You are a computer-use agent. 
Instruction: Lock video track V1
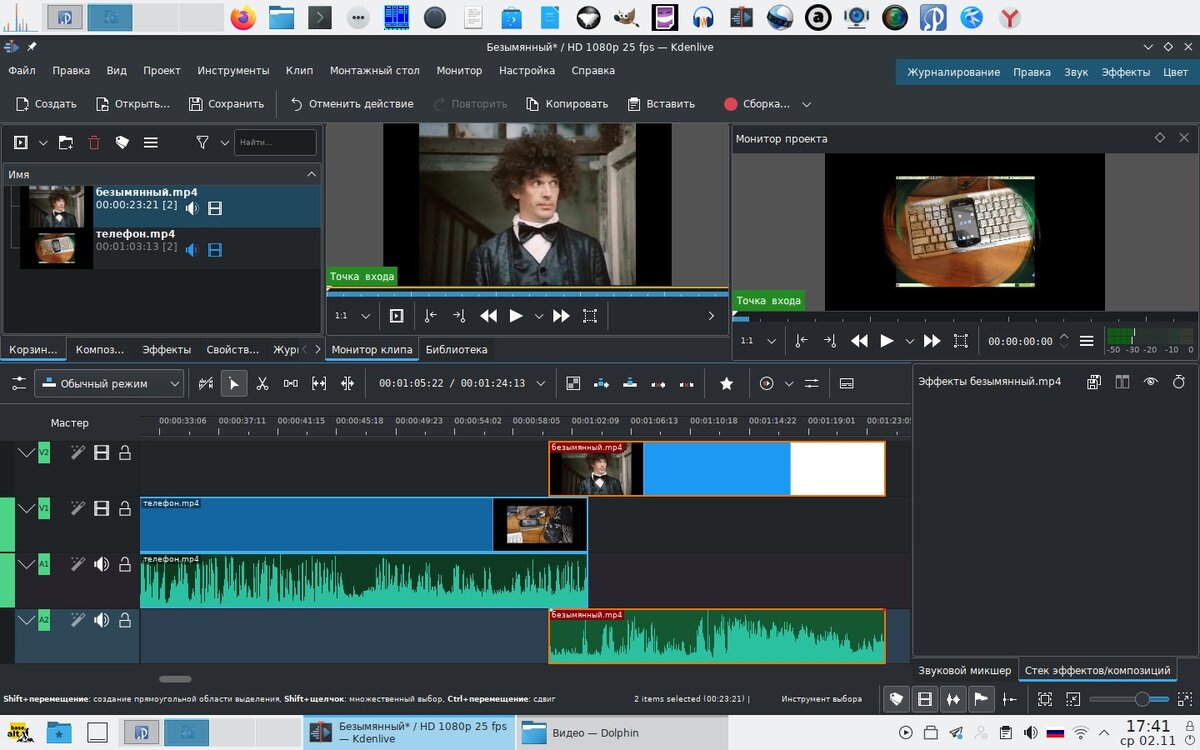[125, 509]
